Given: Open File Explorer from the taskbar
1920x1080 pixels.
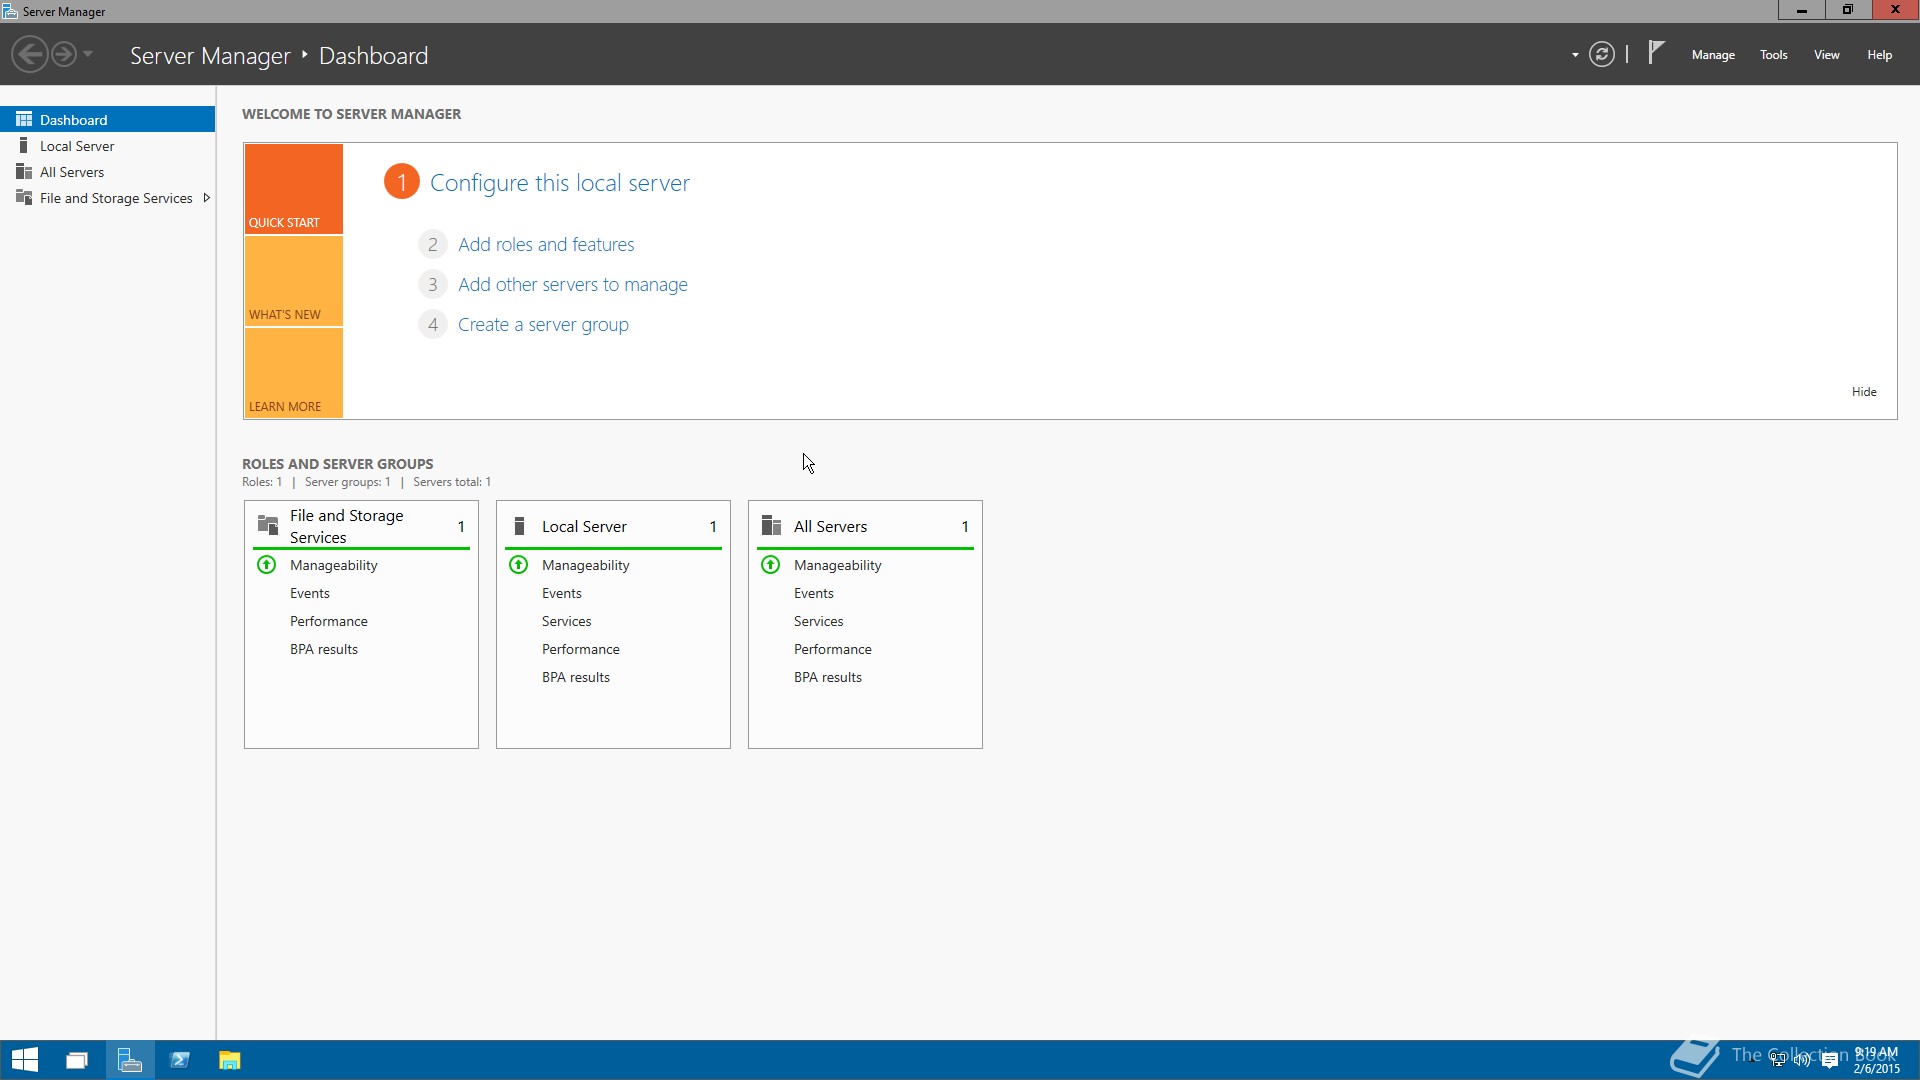Looking at the screenshot, I should point(230,1060).
